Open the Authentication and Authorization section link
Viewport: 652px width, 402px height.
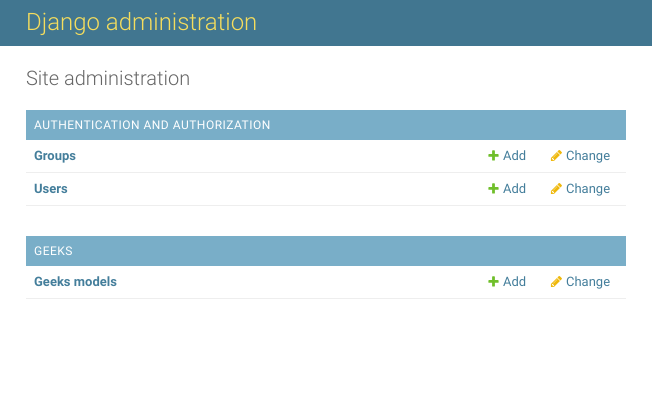pos(152,125)
